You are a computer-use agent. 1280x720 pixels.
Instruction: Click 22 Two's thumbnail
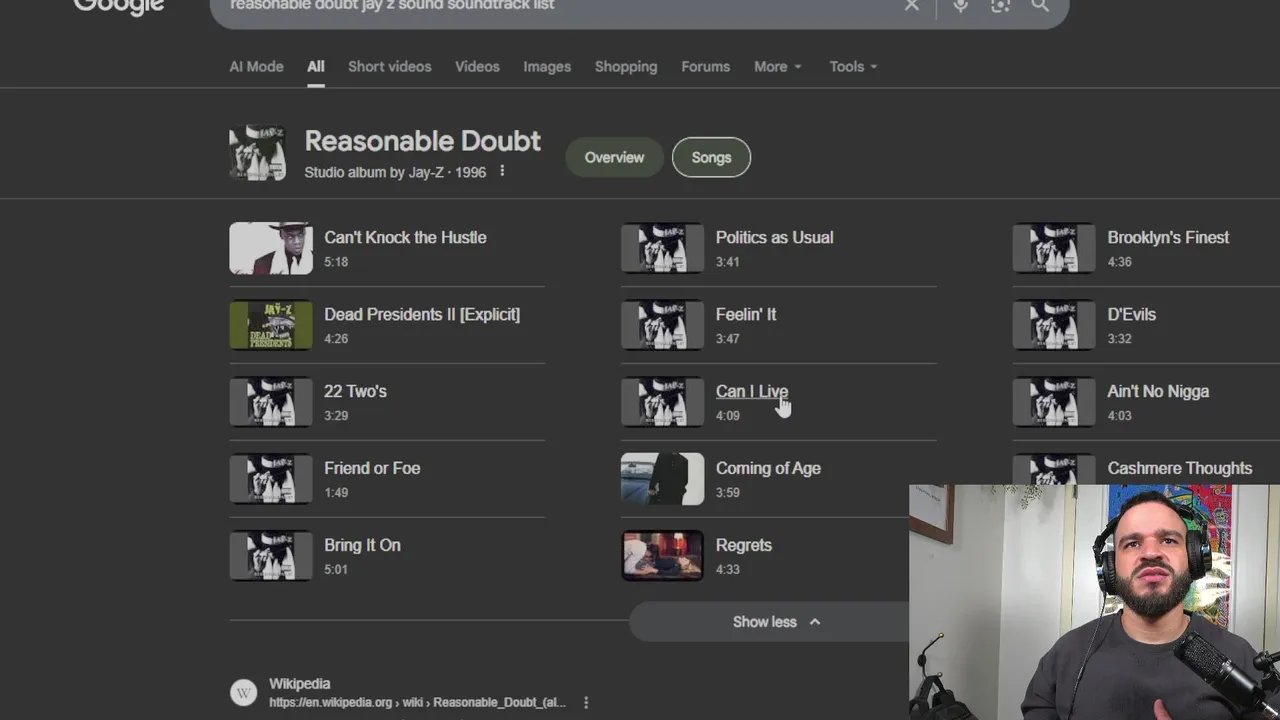click(271, 402)
